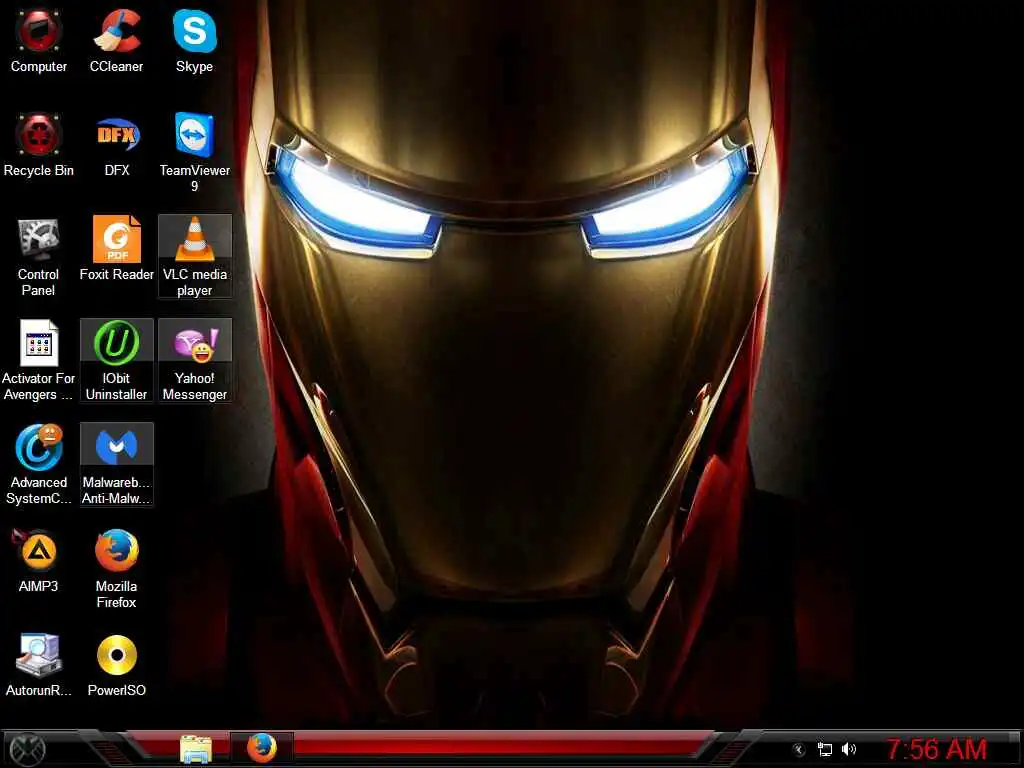Select the PowerISO desktop shortcut
1024x768 pixels.
click(117, 665)
